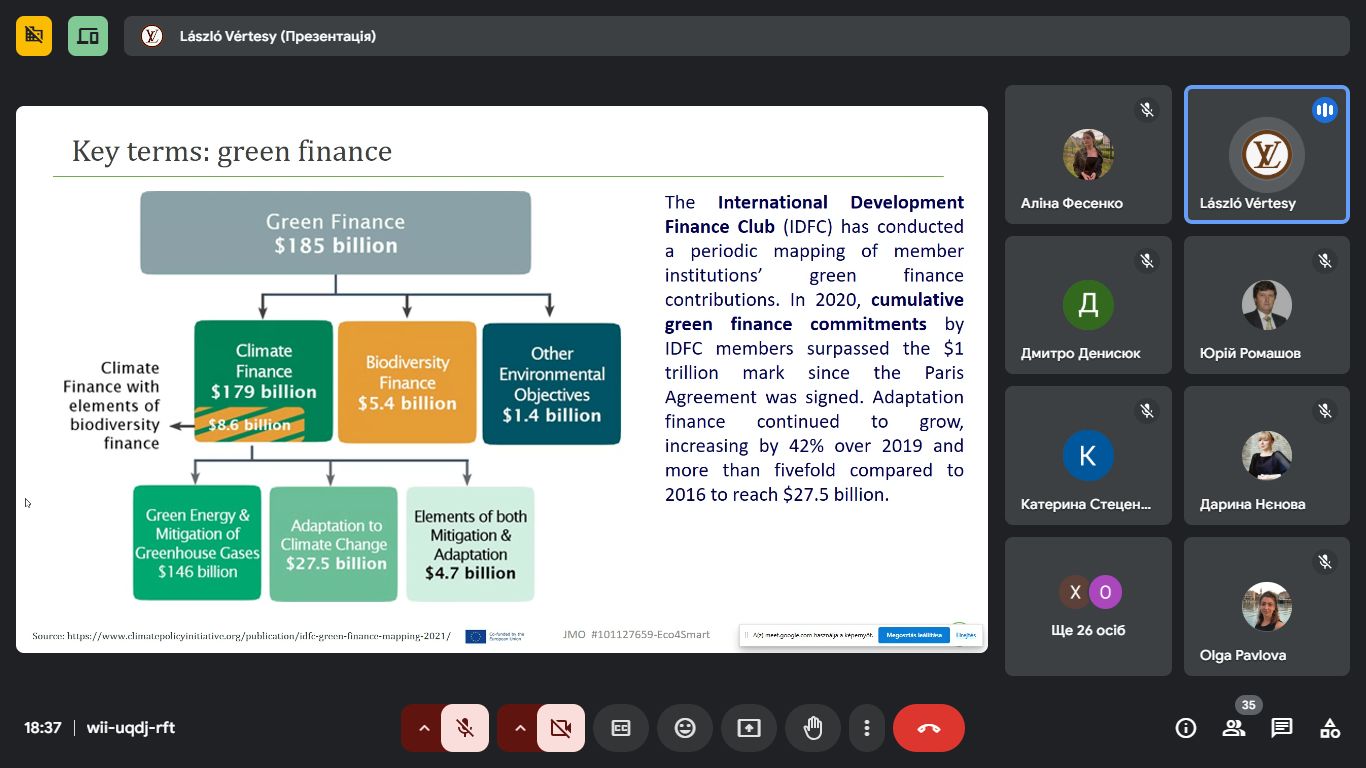Screen dimensions: 1366x768
Task: Expand video settings chevron beside camera
Action: [x=520, y=728]
